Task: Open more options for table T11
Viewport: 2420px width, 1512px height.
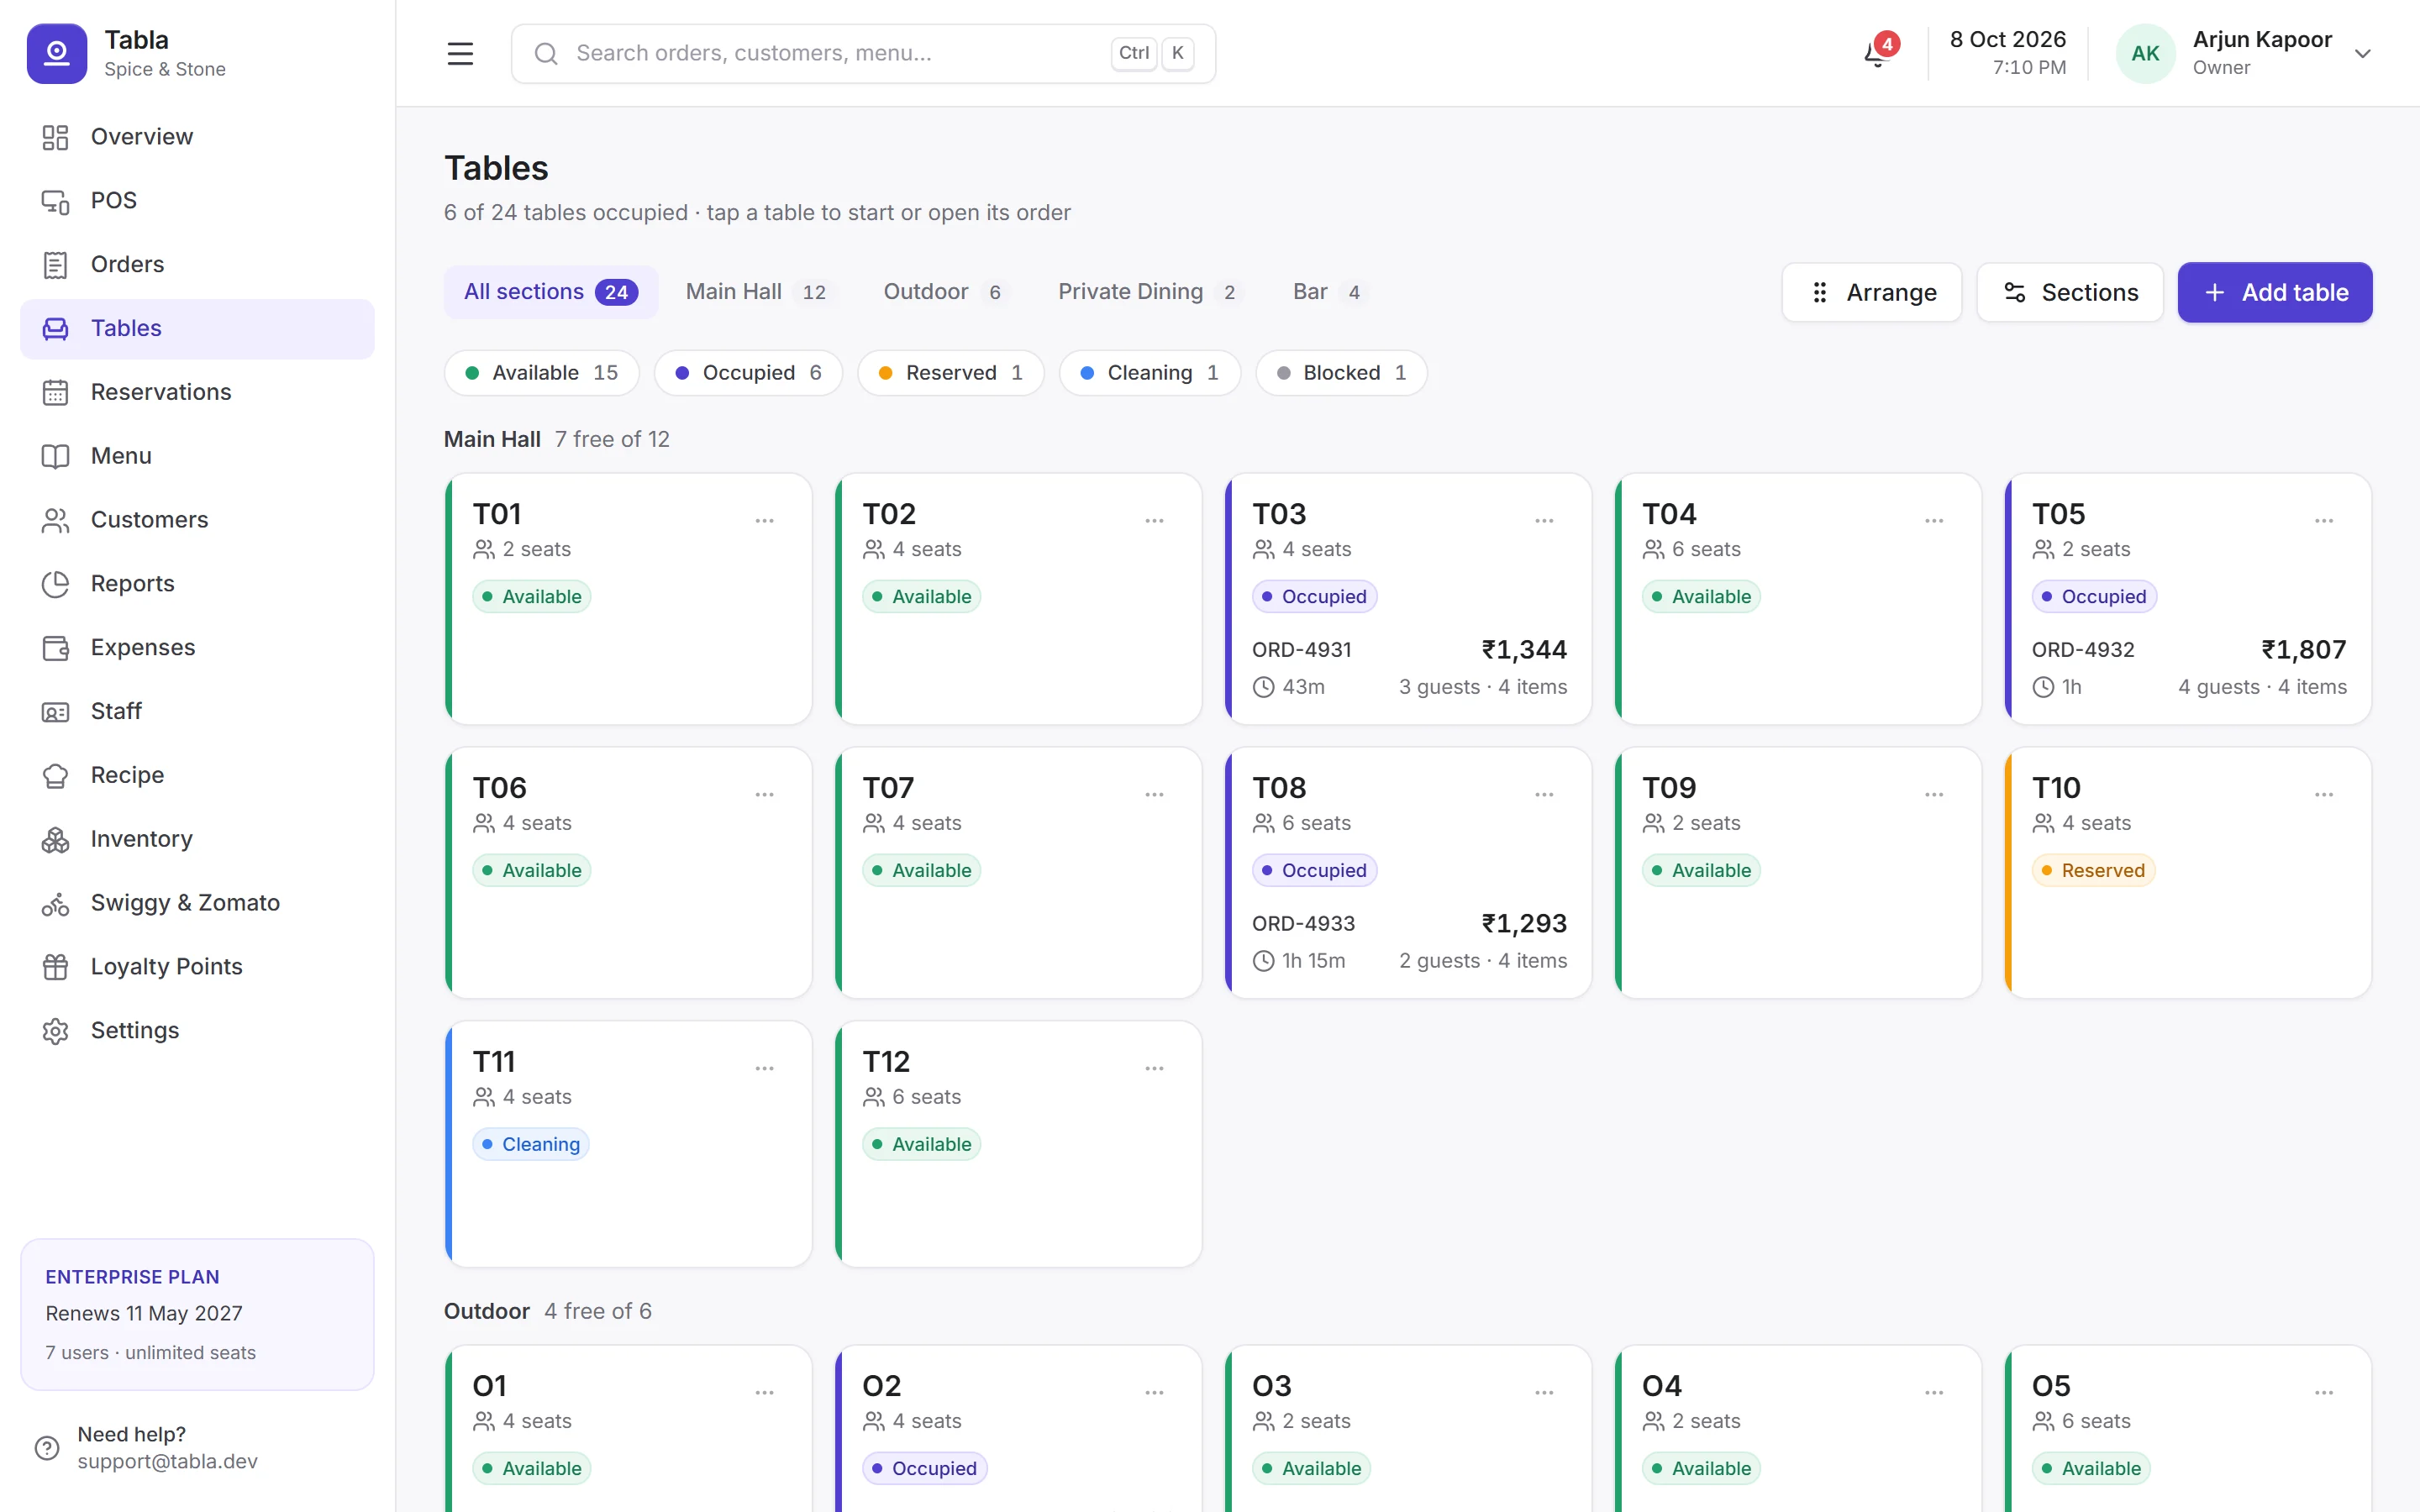Action: pos(764,1069)
